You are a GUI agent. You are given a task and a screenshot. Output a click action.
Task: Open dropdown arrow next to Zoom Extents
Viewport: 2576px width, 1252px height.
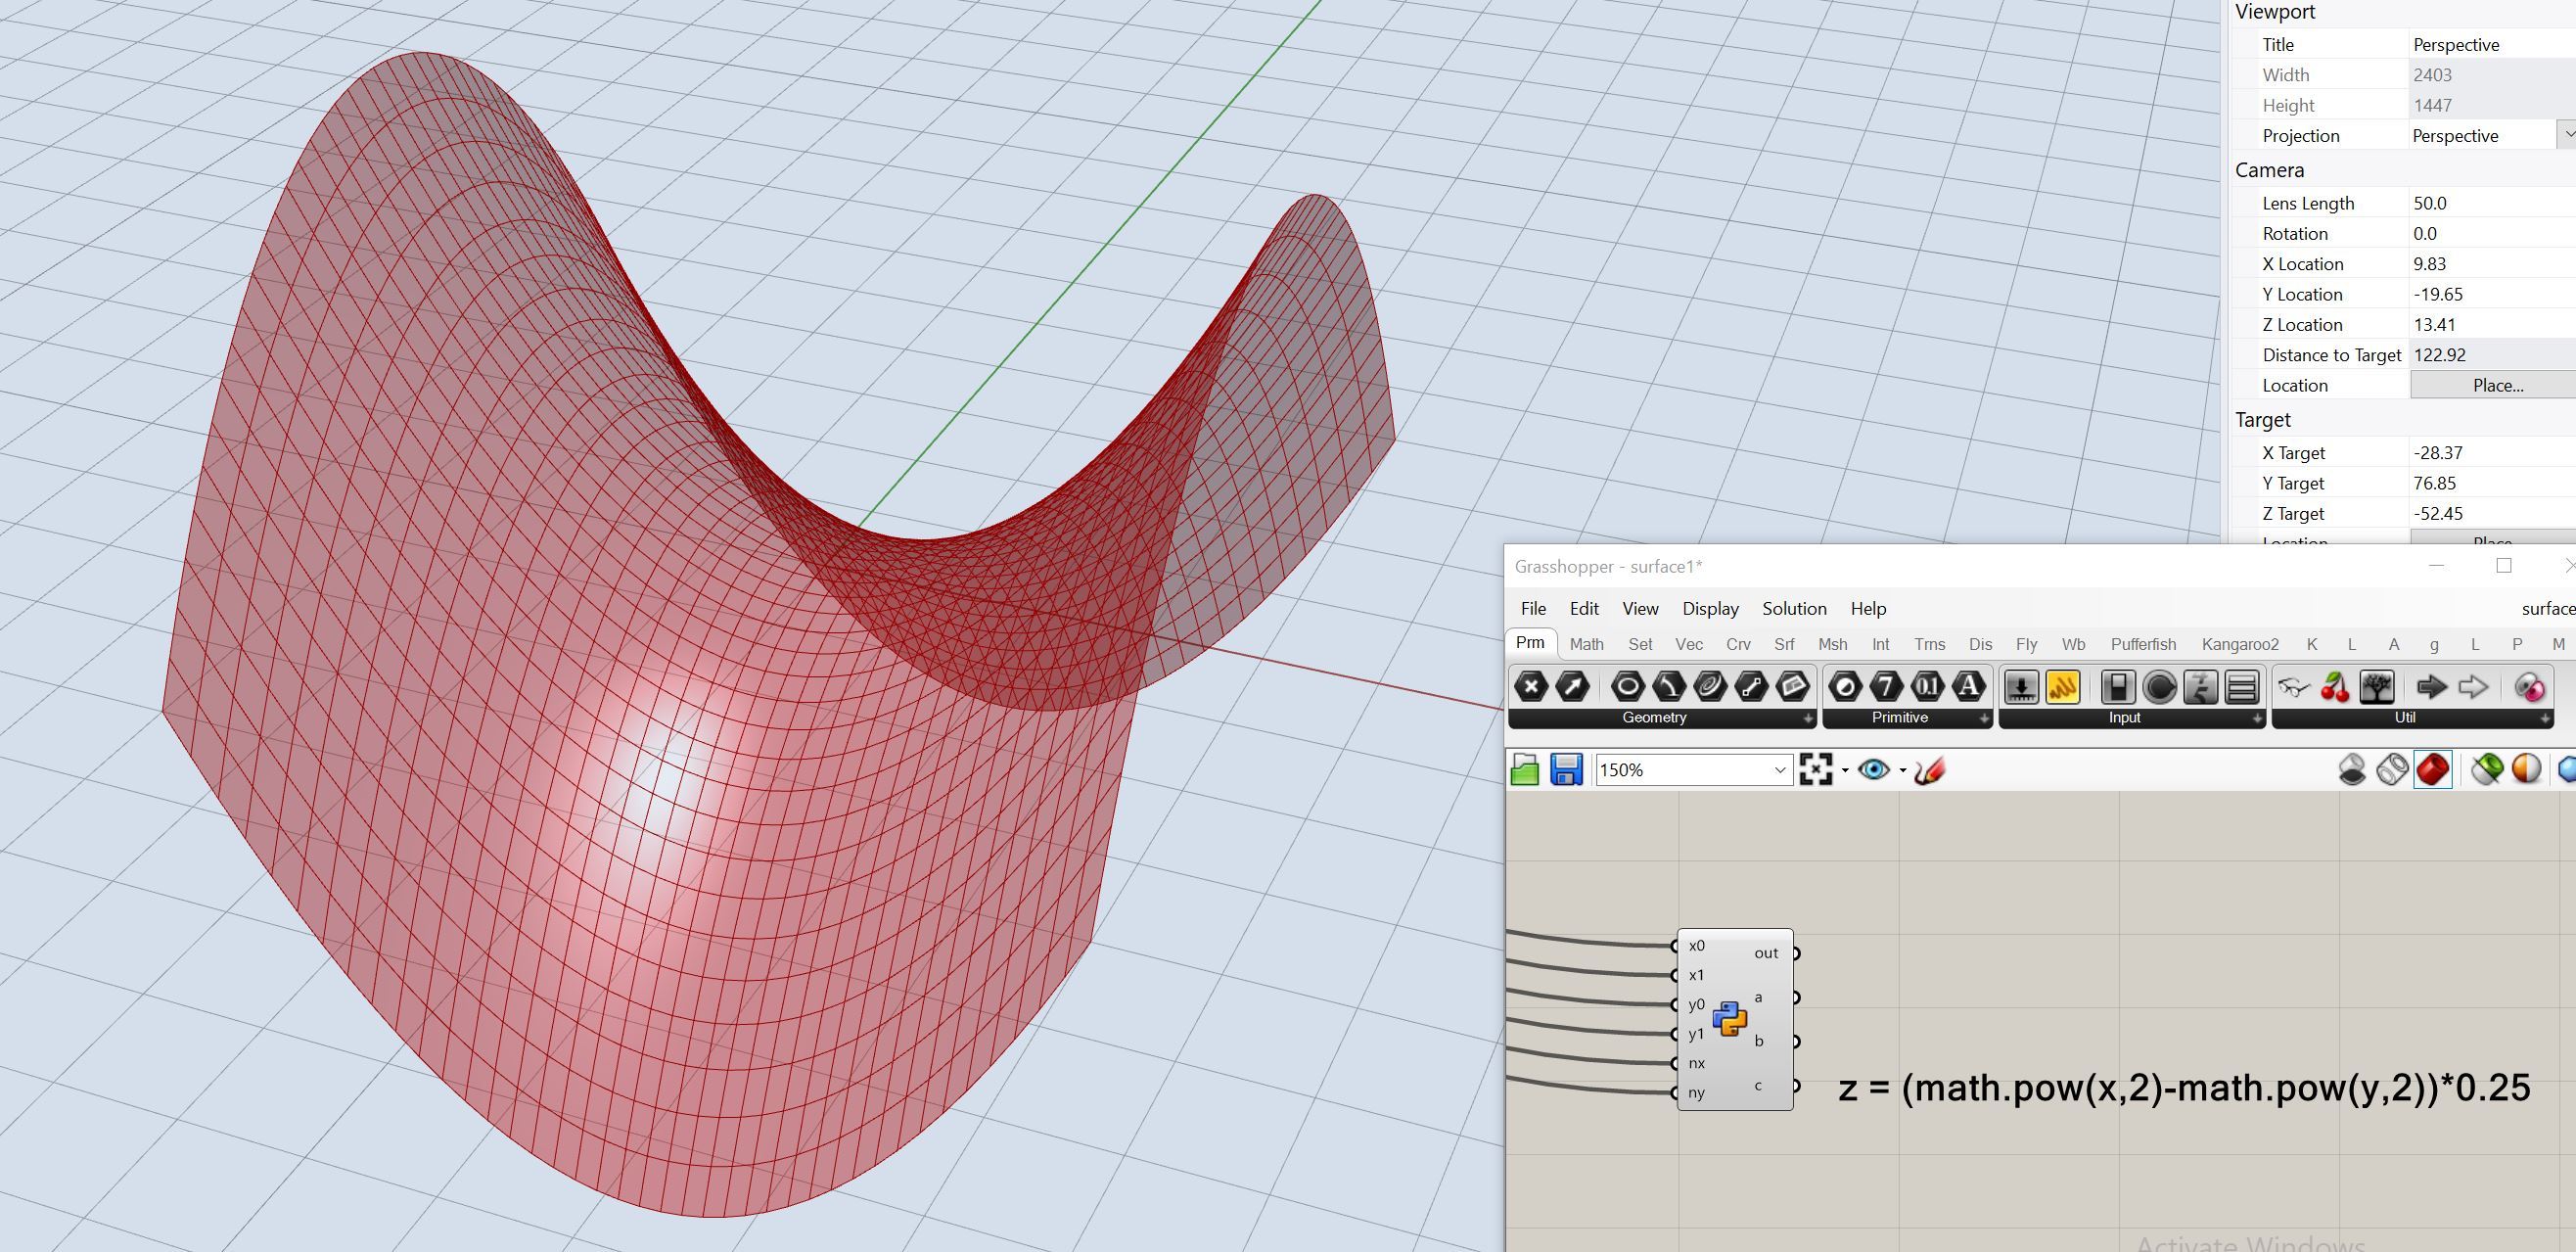pos(1844,770)
